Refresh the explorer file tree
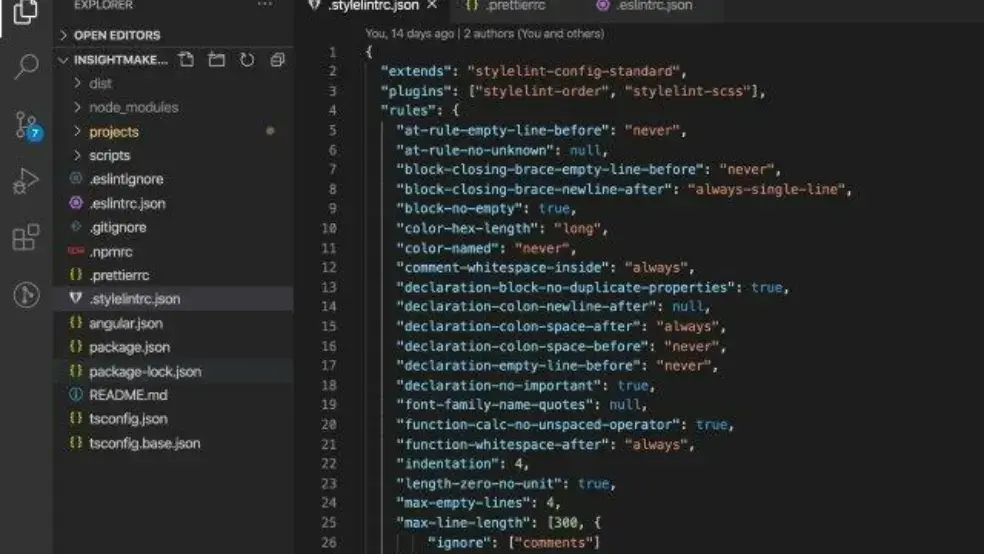The height and width of the screenshot is (554, 984). [246, 60]
